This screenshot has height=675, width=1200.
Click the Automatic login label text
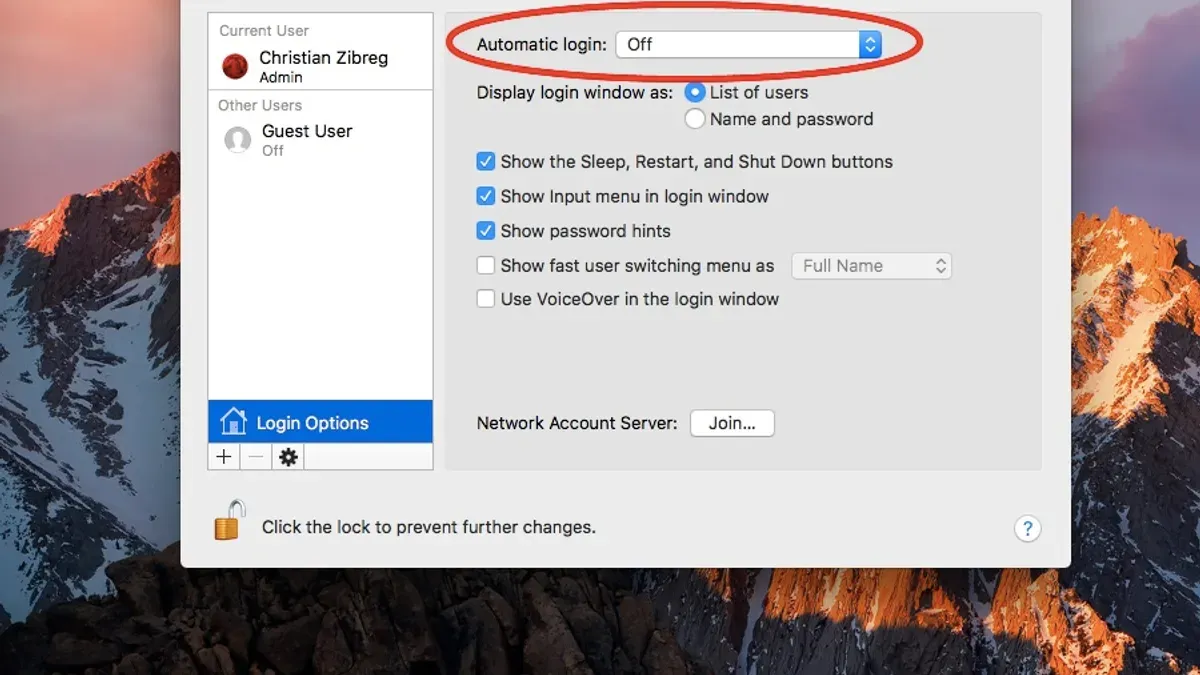coord(542,44)
